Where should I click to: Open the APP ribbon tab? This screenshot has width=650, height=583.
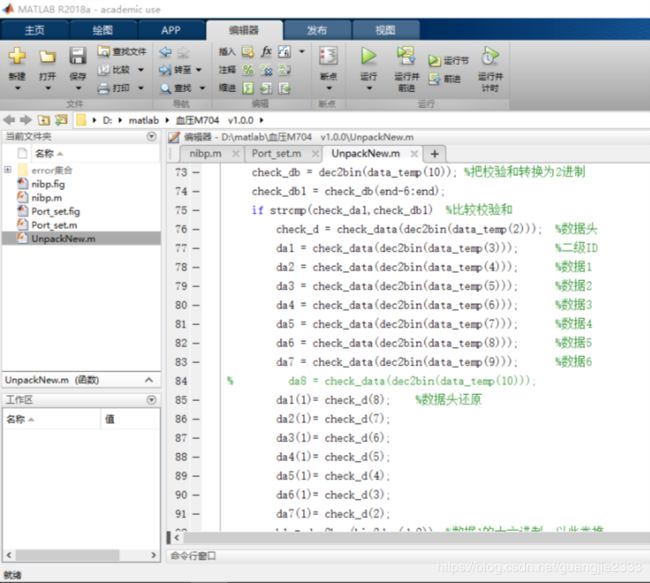[x=171, y=30]
